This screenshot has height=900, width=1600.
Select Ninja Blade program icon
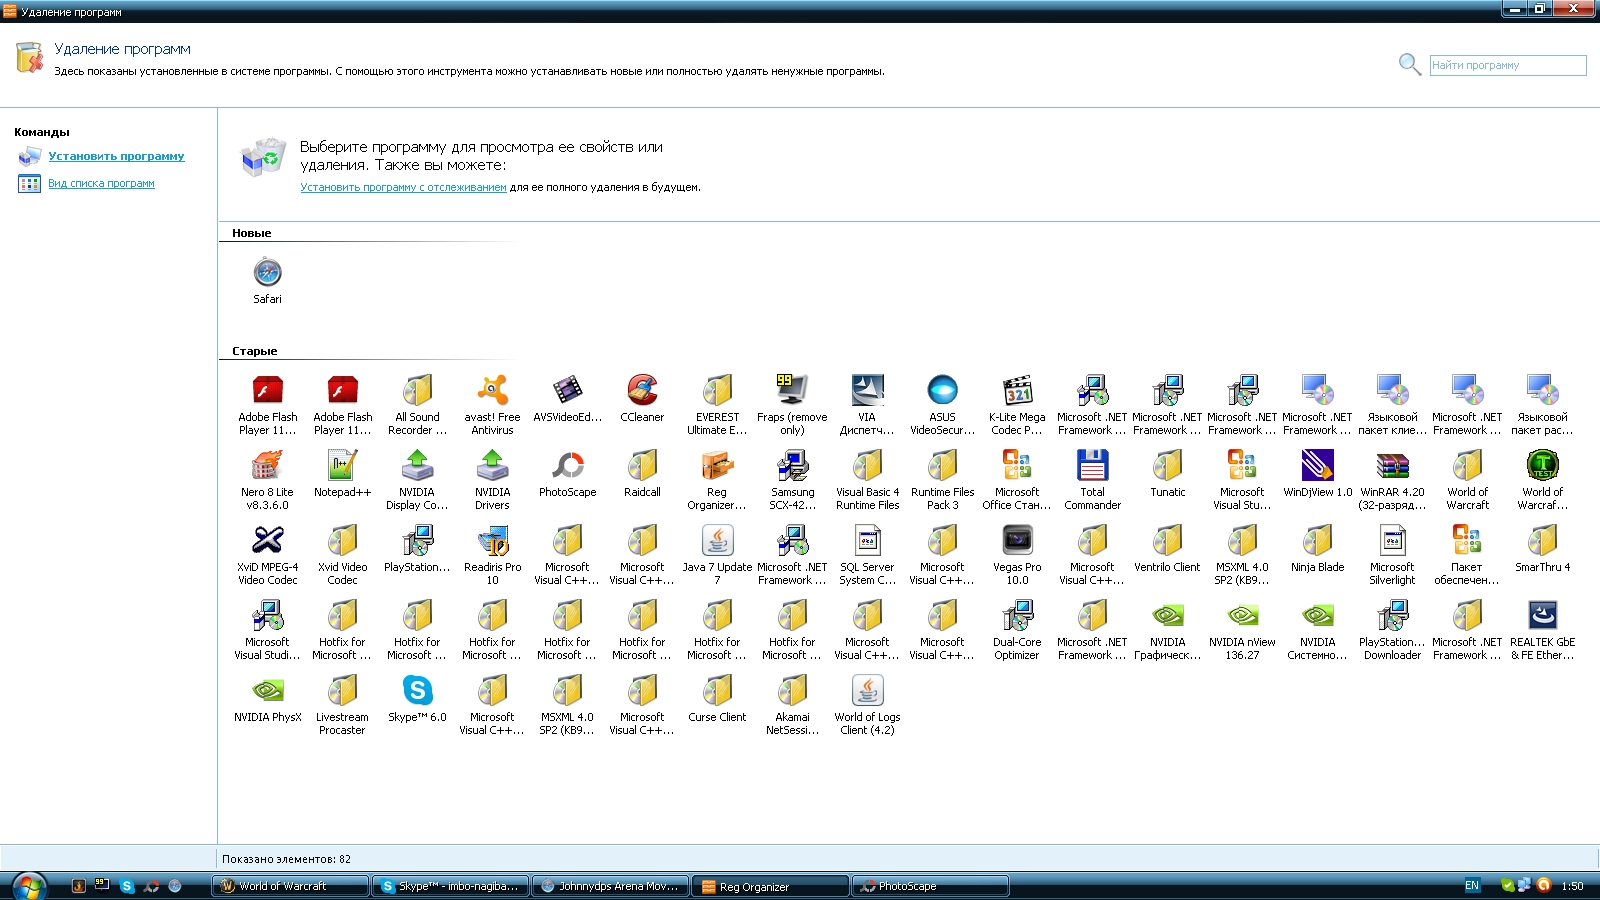(x=1317, y=540)
